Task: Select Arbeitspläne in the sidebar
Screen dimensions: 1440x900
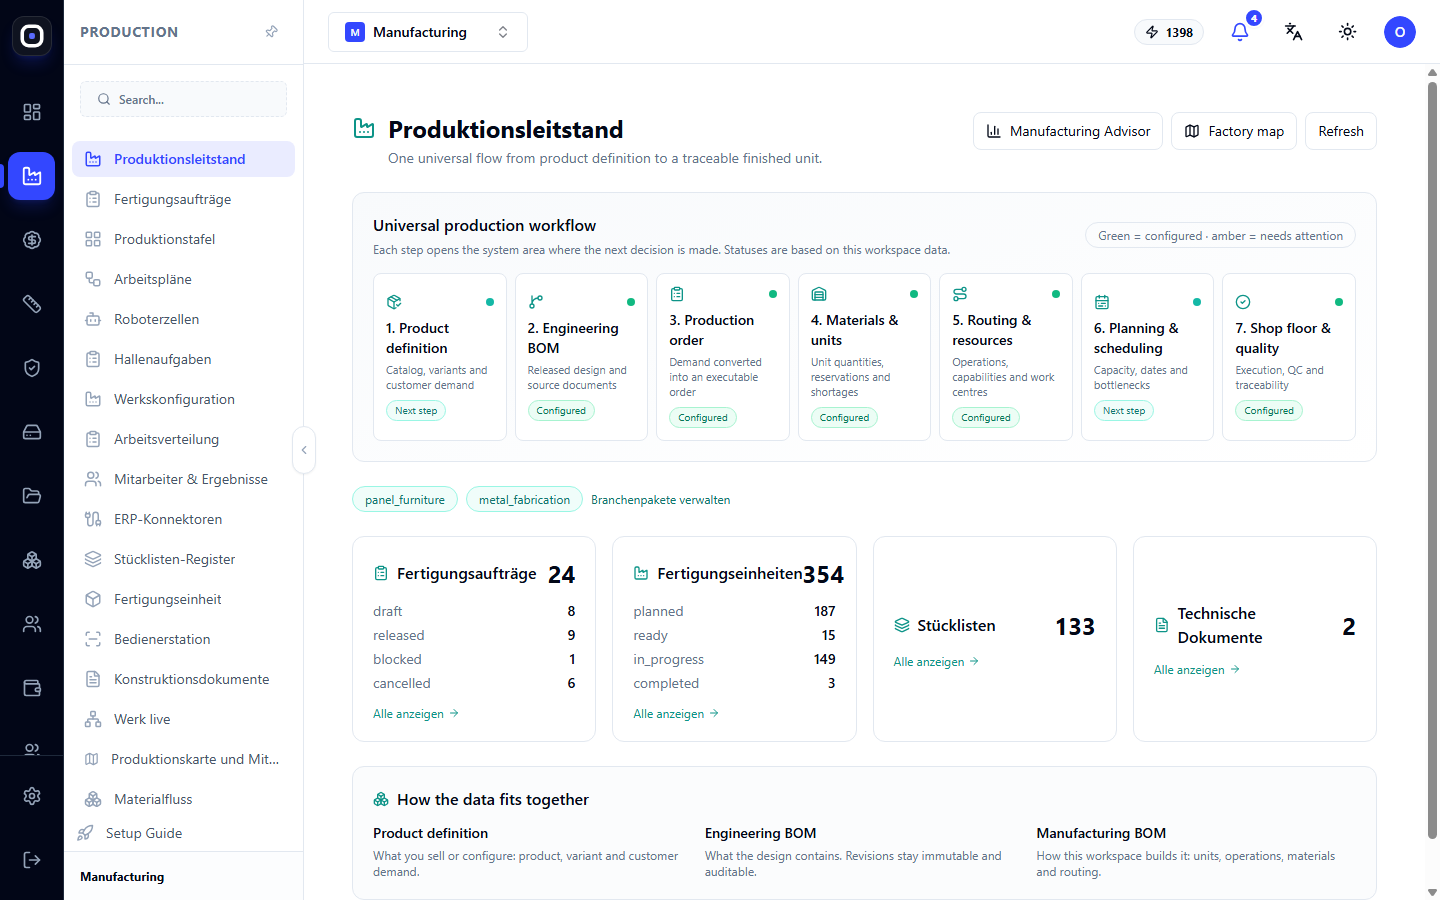Action: point(184,279)
